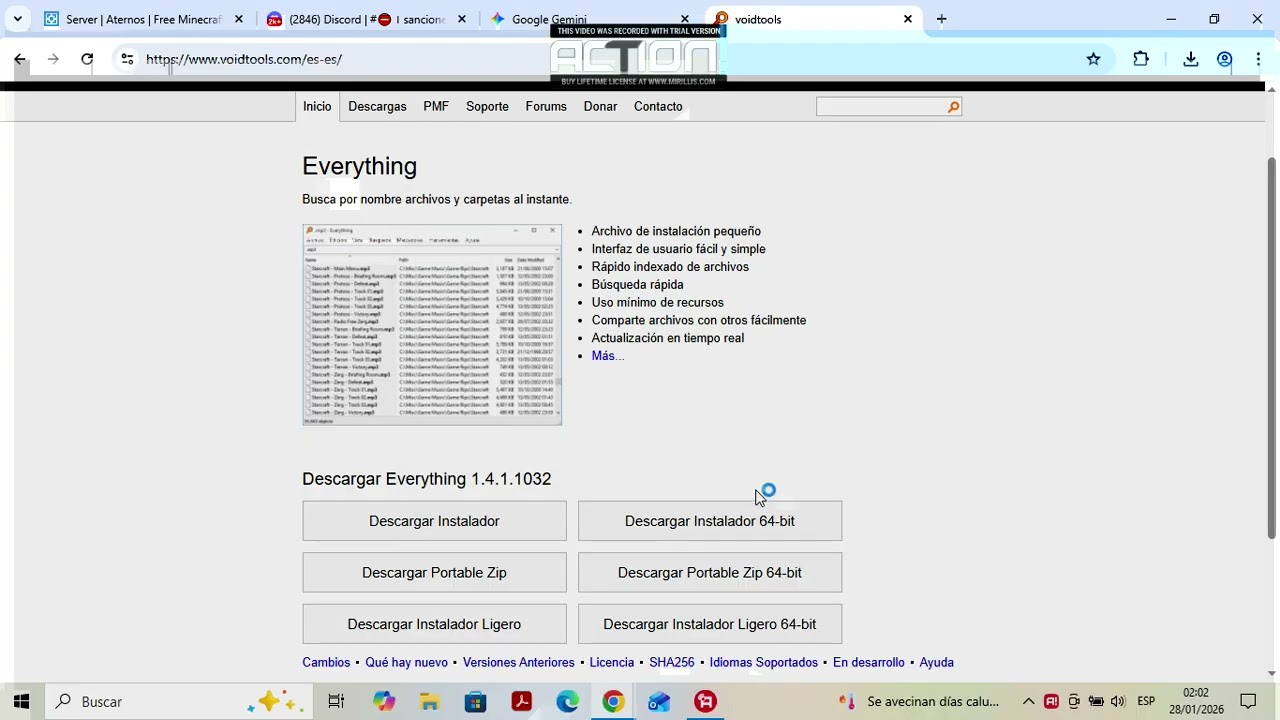1280x720 pixels.
Task: Click Descargar Portable Zip 64-bit button
Action: [710, 573]
